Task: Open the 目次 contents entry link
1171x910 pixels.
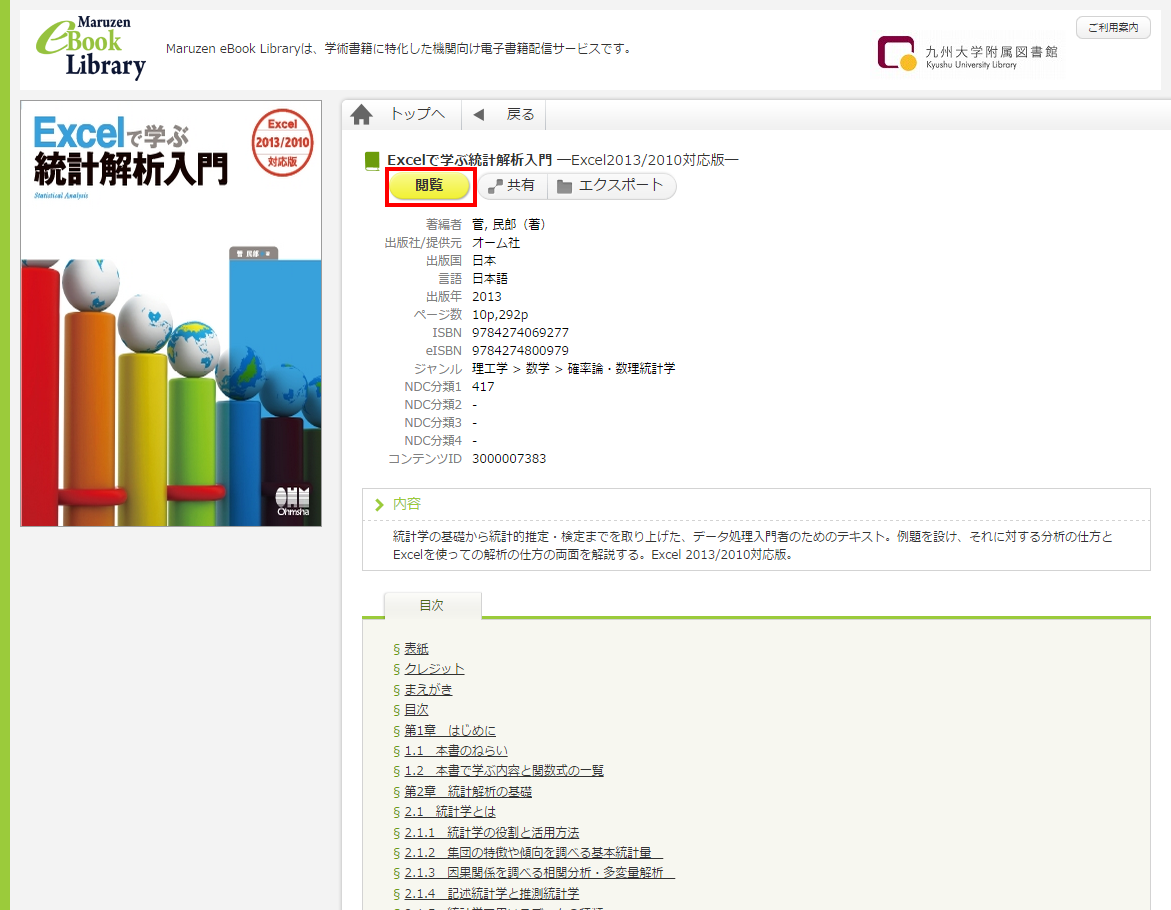Action: [x=416, y=710]
